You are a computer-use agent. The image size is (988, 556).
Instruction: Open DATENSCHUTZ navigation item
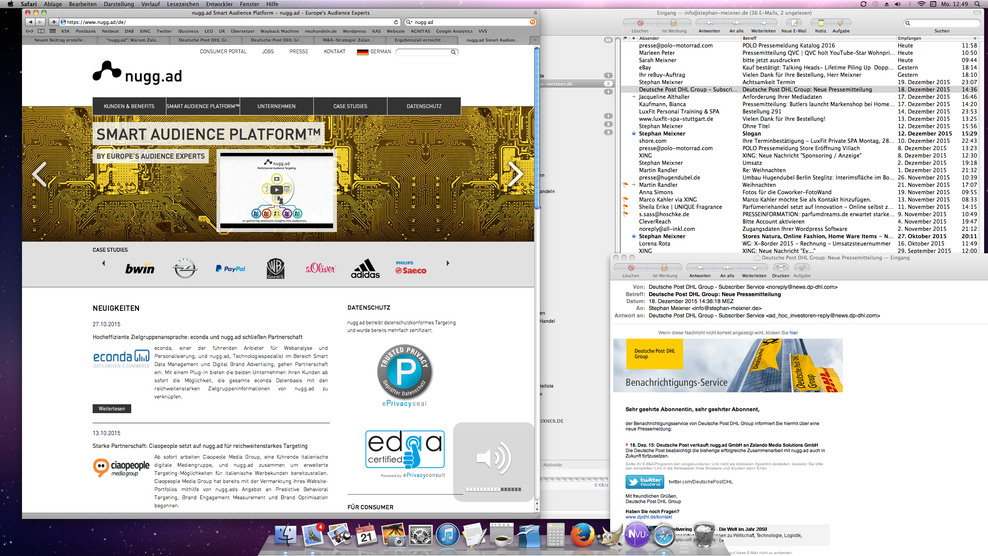point(424,106)
